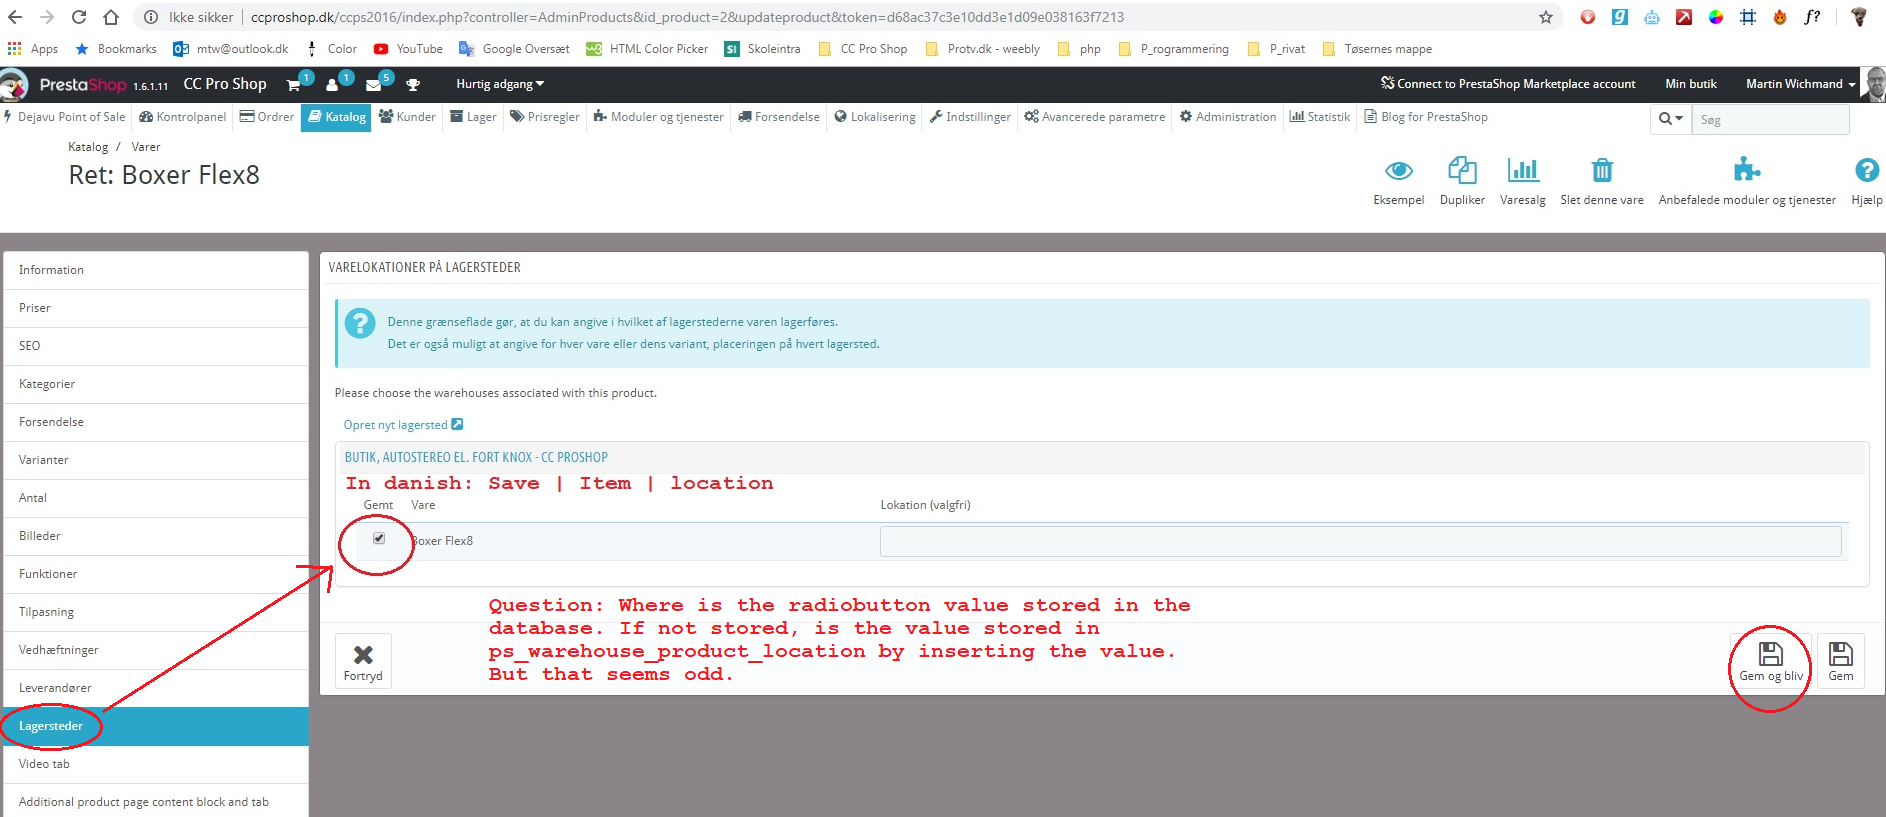Open the Lokalisering menu

(875, 117)
